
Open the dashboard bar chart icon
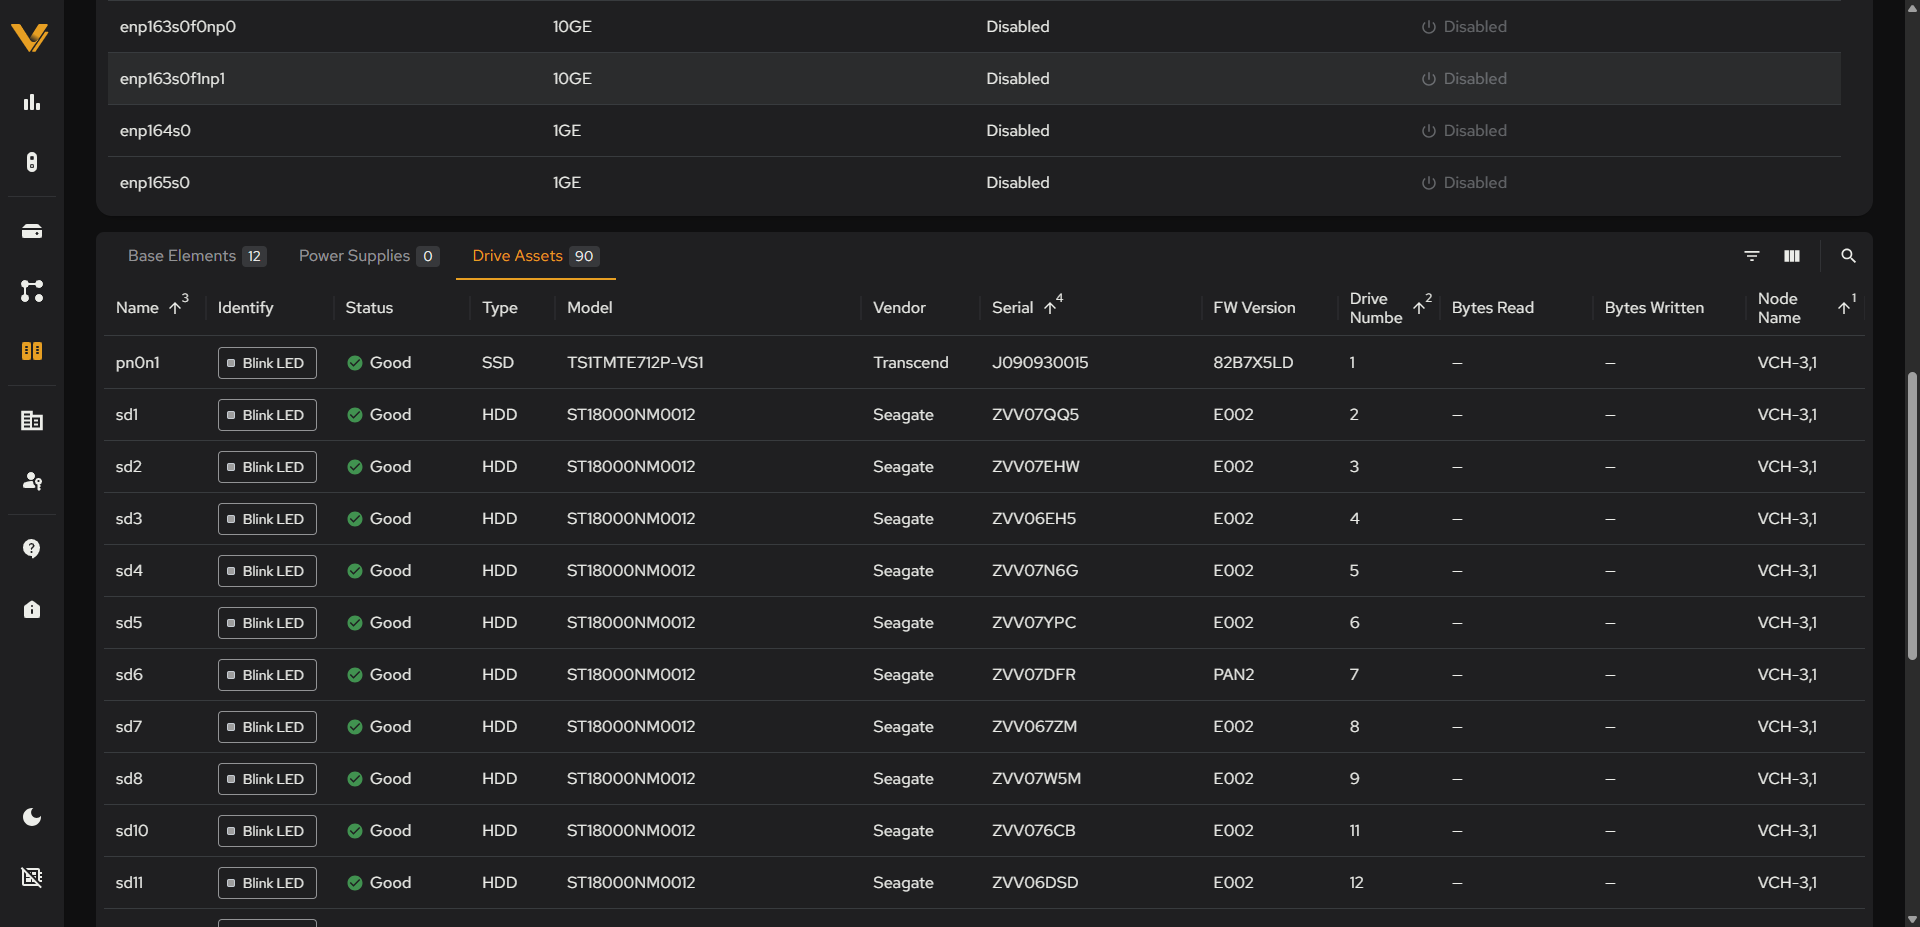pyautogui.click(x=32, y=102)
